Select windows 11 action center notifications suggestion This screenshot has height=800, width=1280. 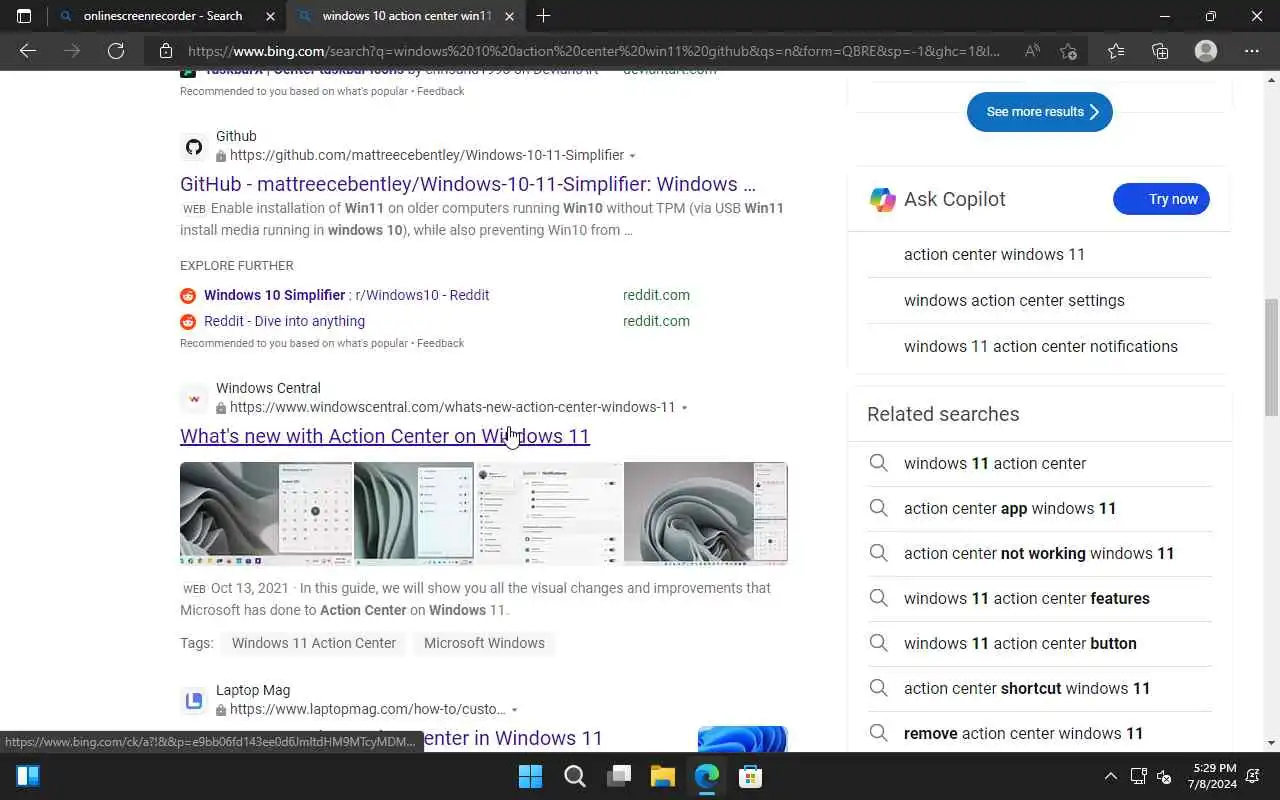click(1039, 346)
